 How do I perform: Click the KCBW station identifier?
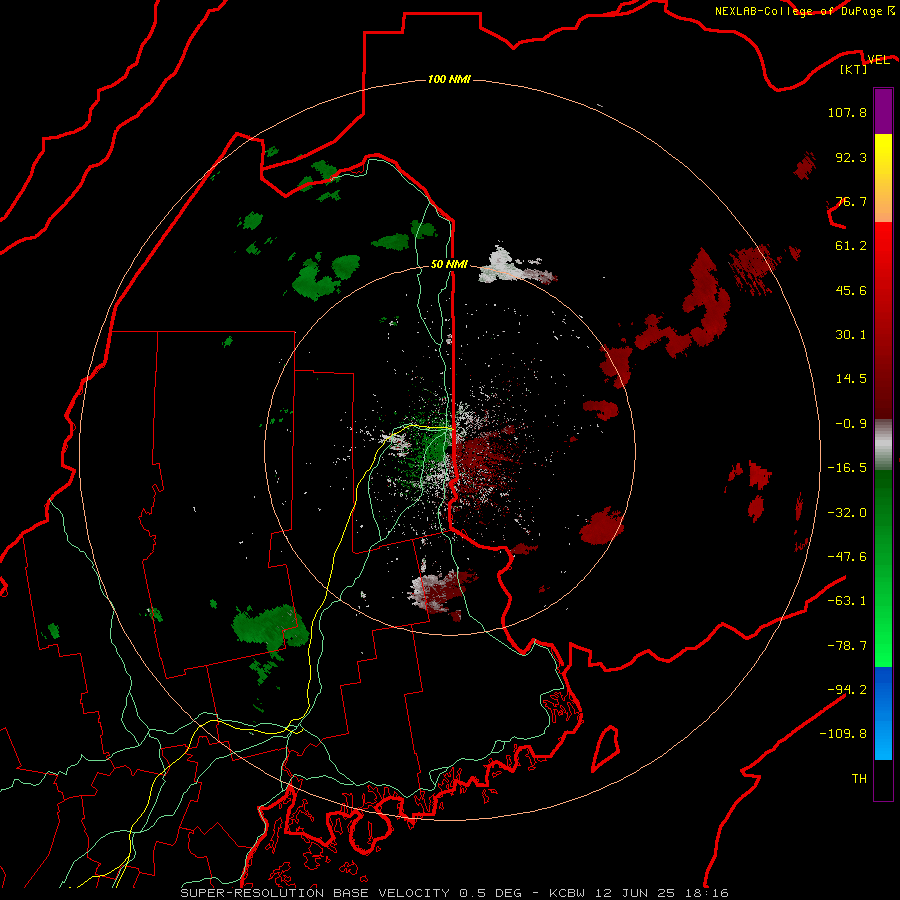[x=568, y=893]
